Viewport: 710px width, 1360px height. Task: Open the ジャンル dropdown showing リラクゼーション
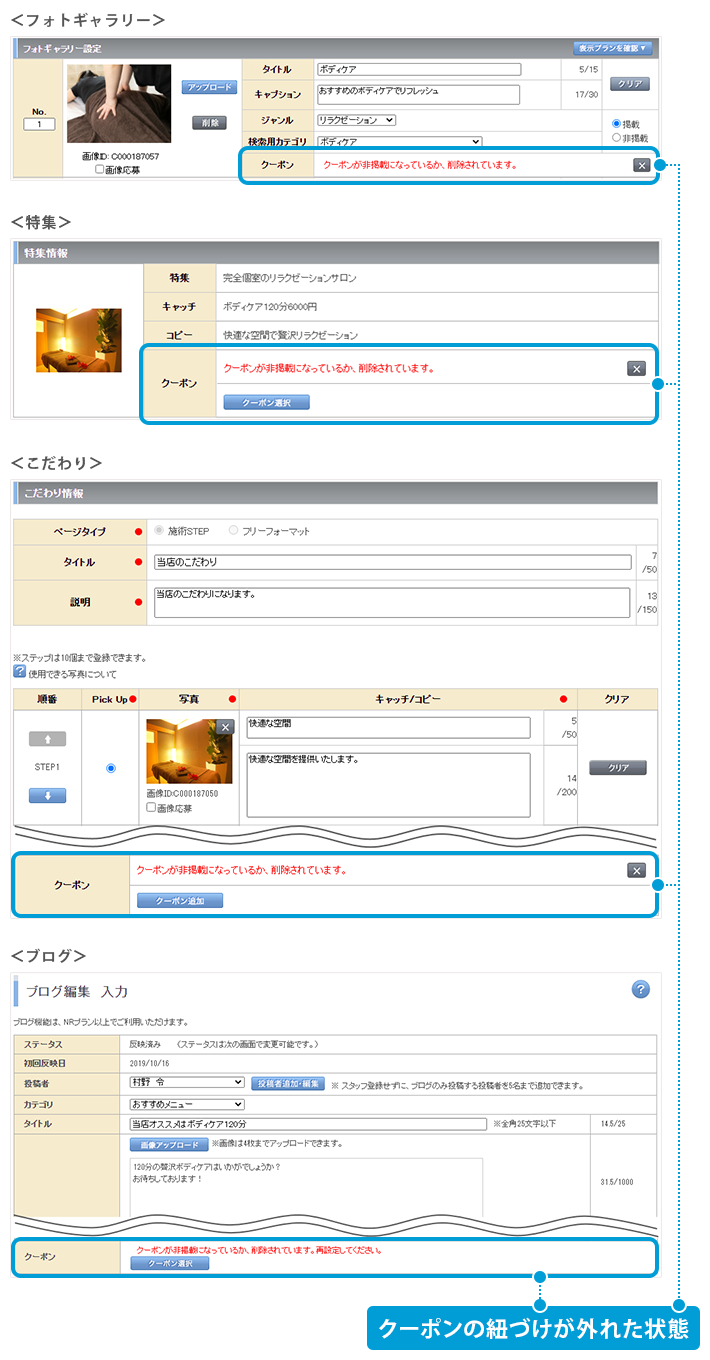tap(356, 120)
